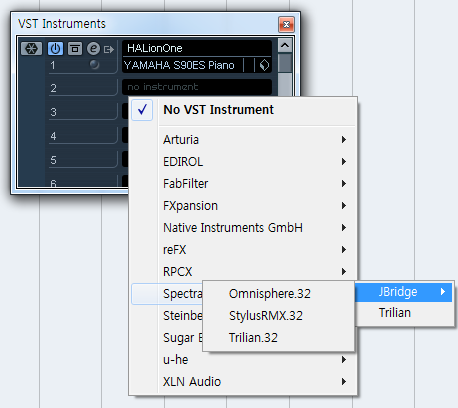The height and width of the screenshot is (408, 458).
Task: Select HALionOne instrument name field
Action: click(x=197, y=48)
